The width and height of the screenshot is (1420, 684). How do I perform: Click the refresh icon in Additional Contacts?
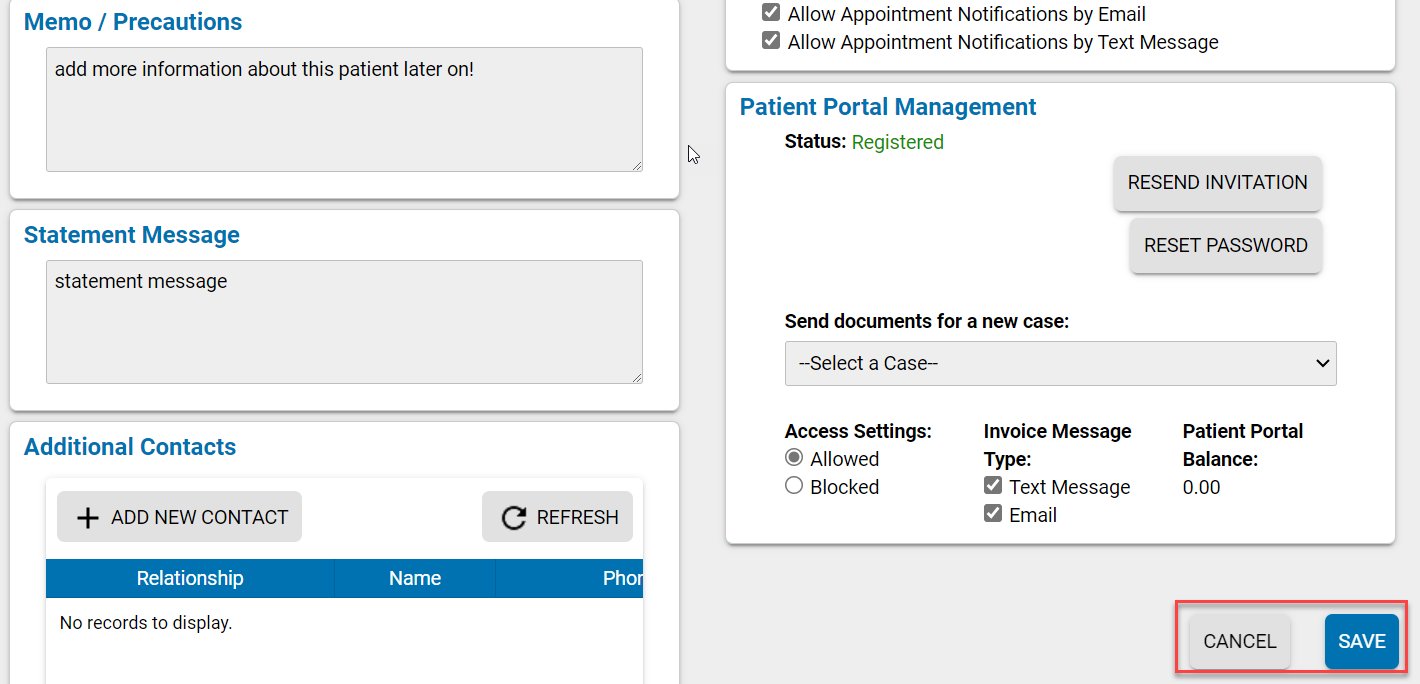click(x=513, y=517)
